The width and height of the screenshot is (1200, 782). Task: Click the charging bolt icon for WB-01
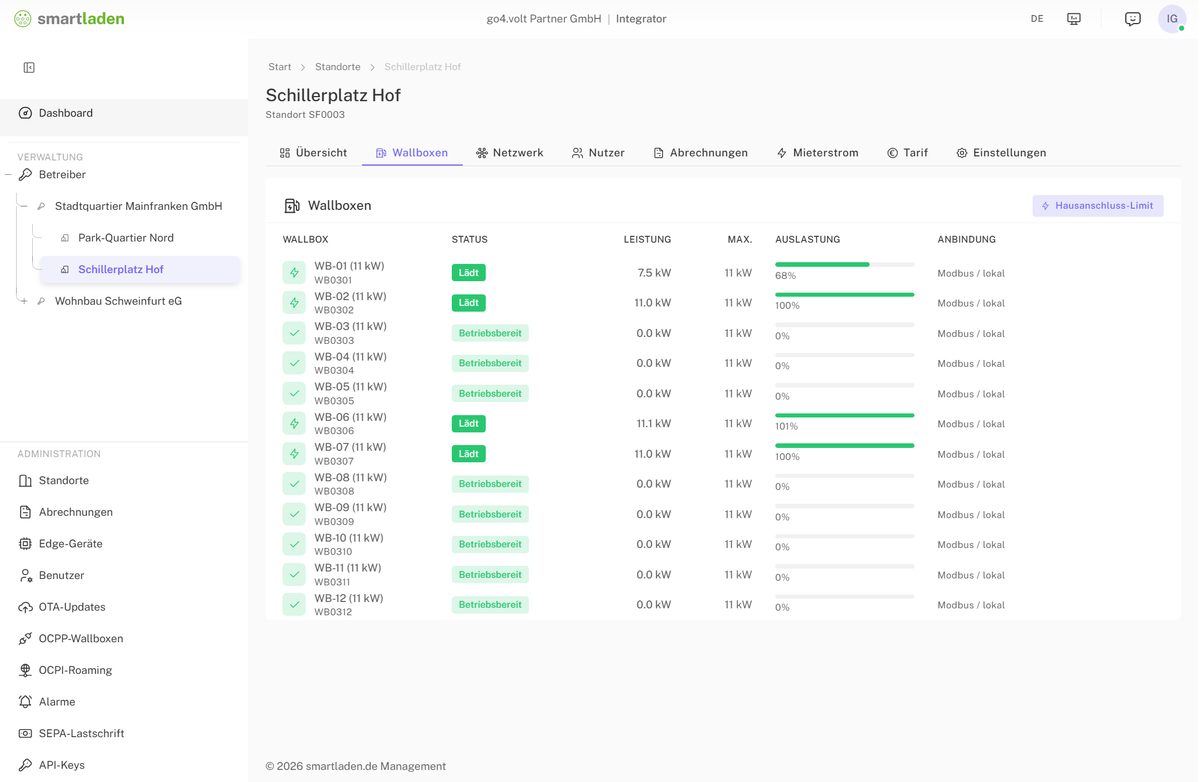pyautogui.click(x=294, y=272)
